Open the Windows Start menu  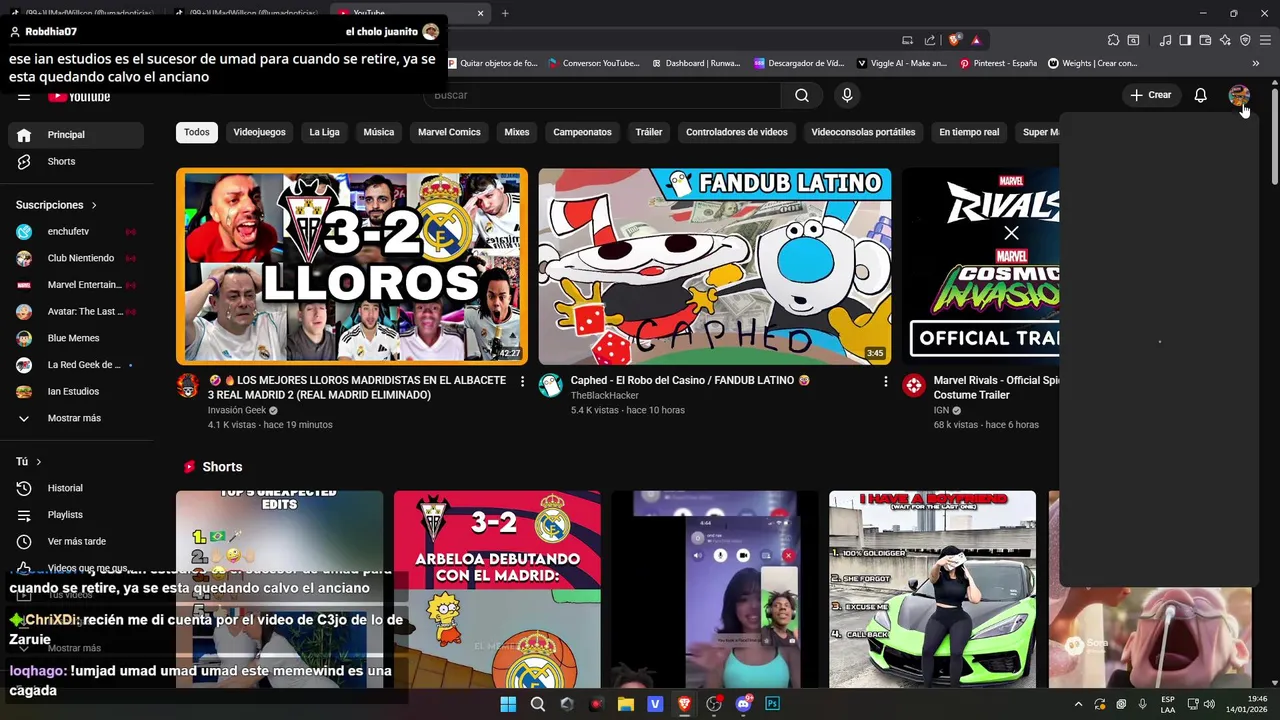click(x=508, y=704)
